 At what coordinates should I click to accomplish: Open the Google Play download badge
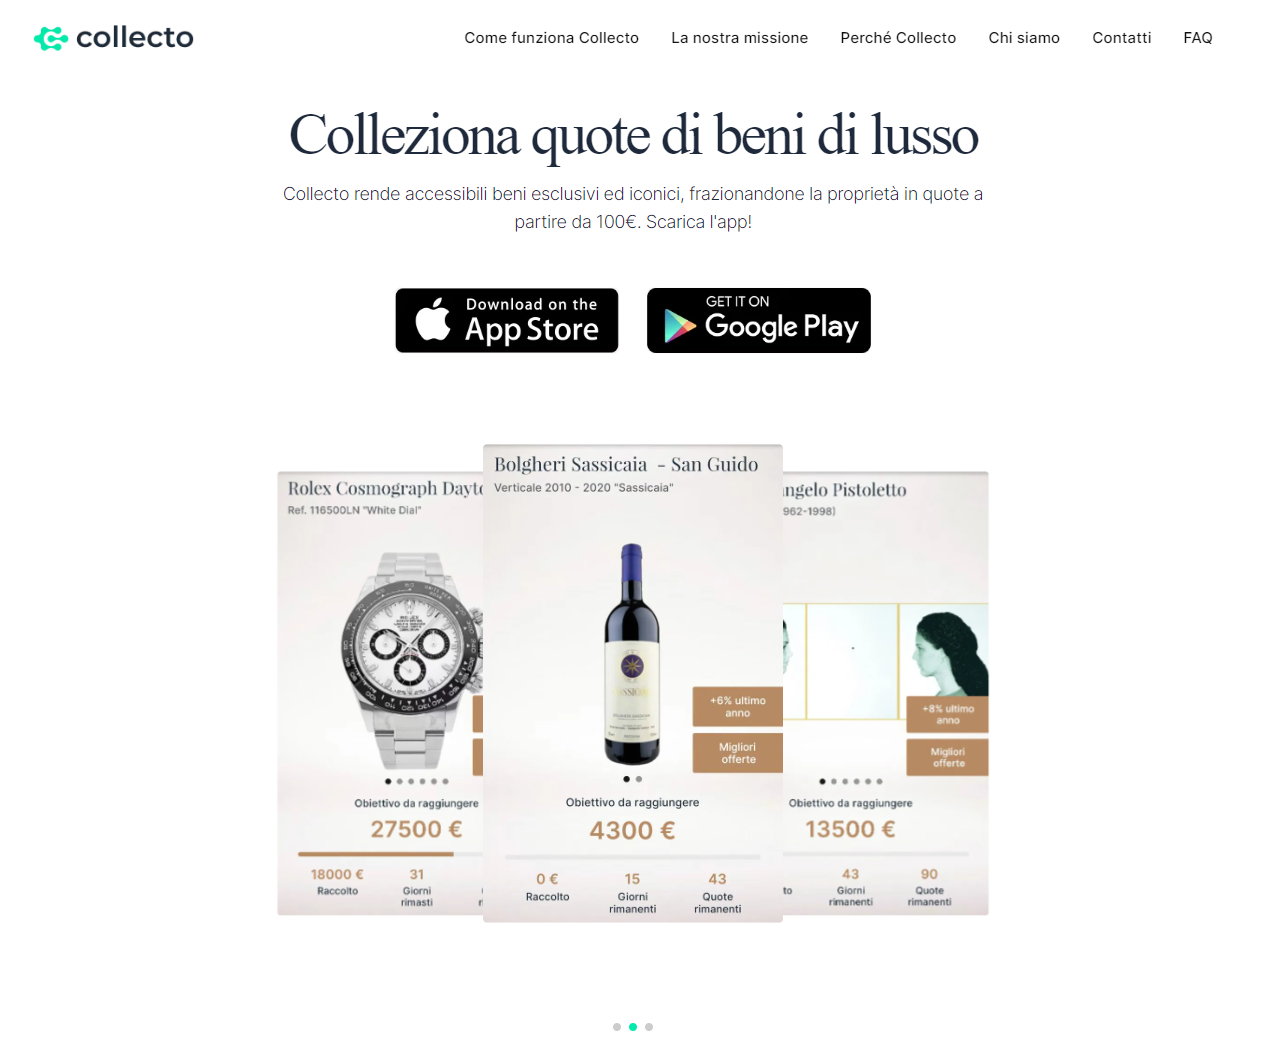[759, 320]
